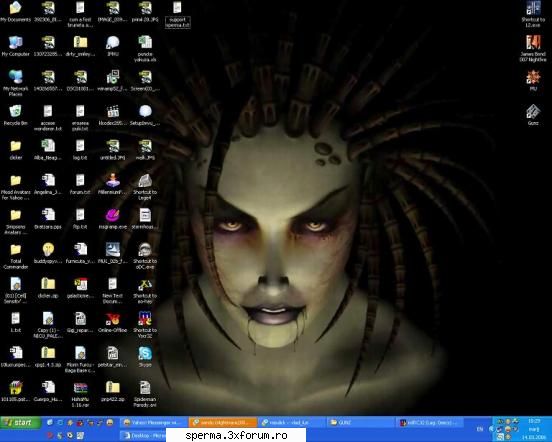Click the EN language indicator in taskbar

coord(480,429)
